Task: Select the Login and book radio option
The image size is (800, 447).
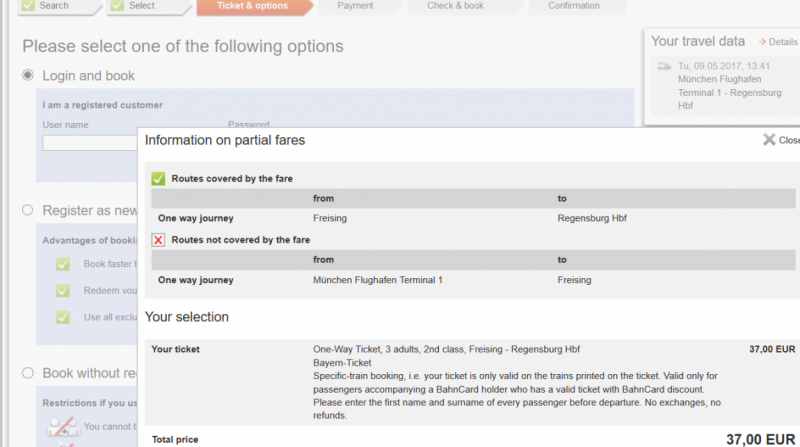Action: (x=28, y=76)
